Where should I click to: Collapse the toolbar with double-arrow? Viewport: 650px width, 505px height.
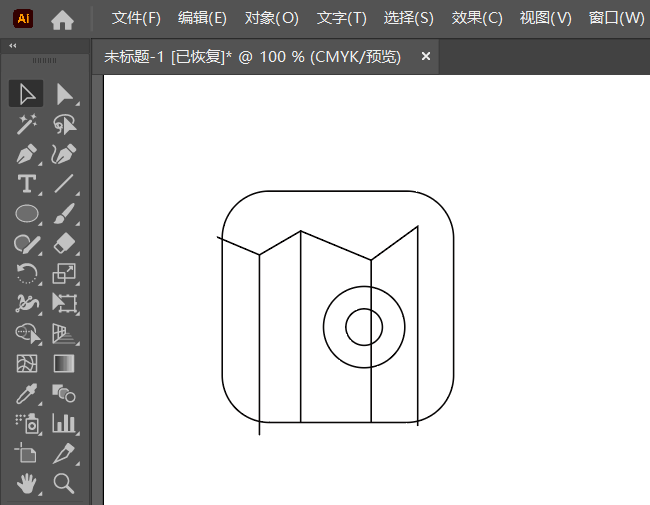pos(13,46)
